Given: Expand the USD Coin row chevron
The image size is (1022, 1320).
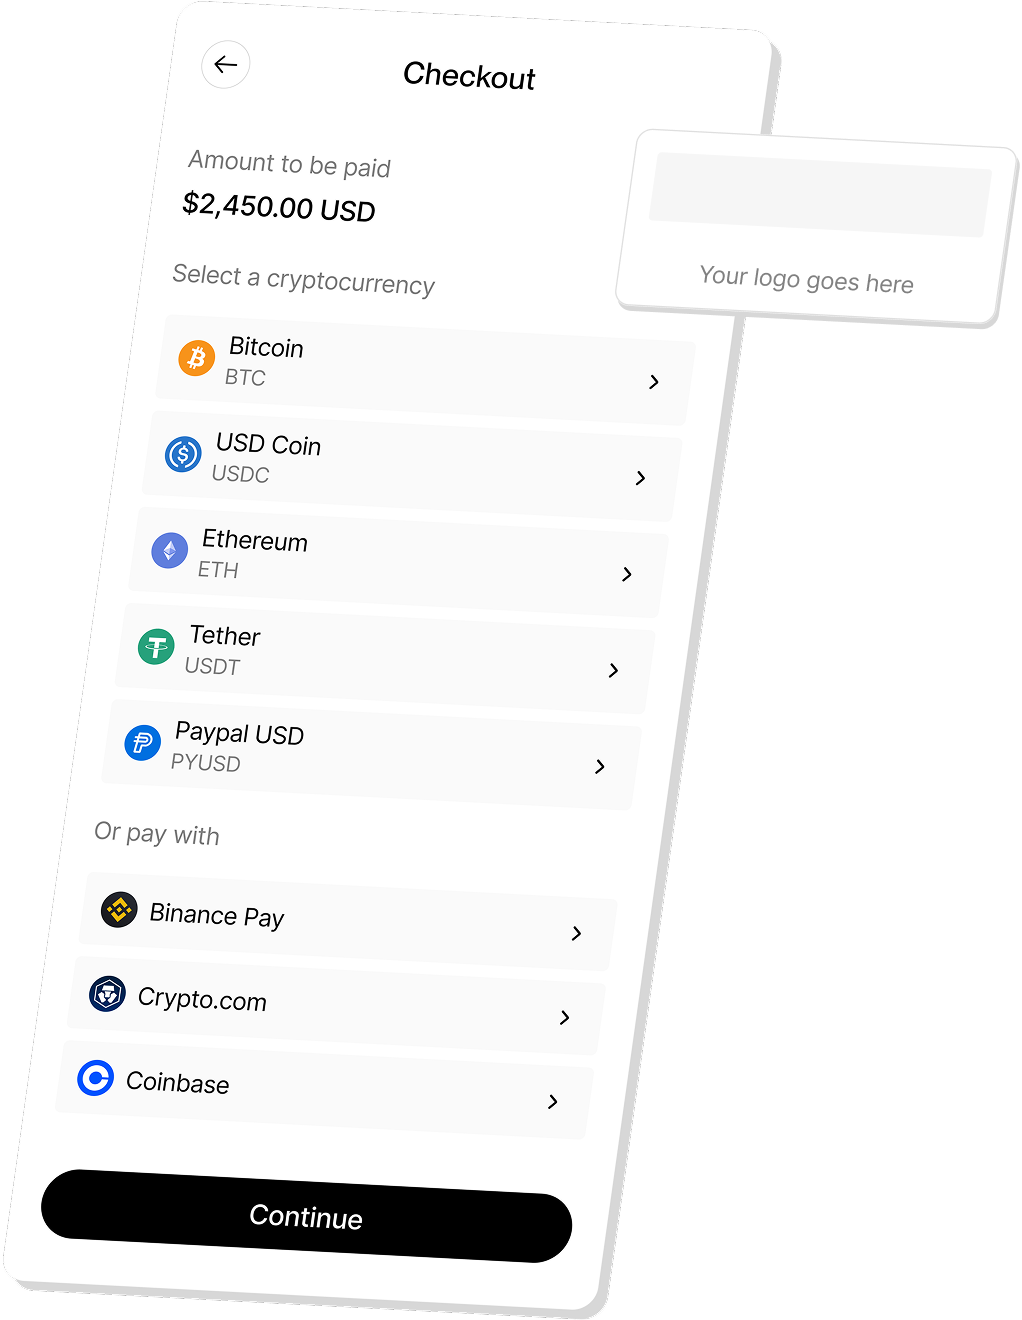Looking at the screenshot, I should [x=641, y=478].
